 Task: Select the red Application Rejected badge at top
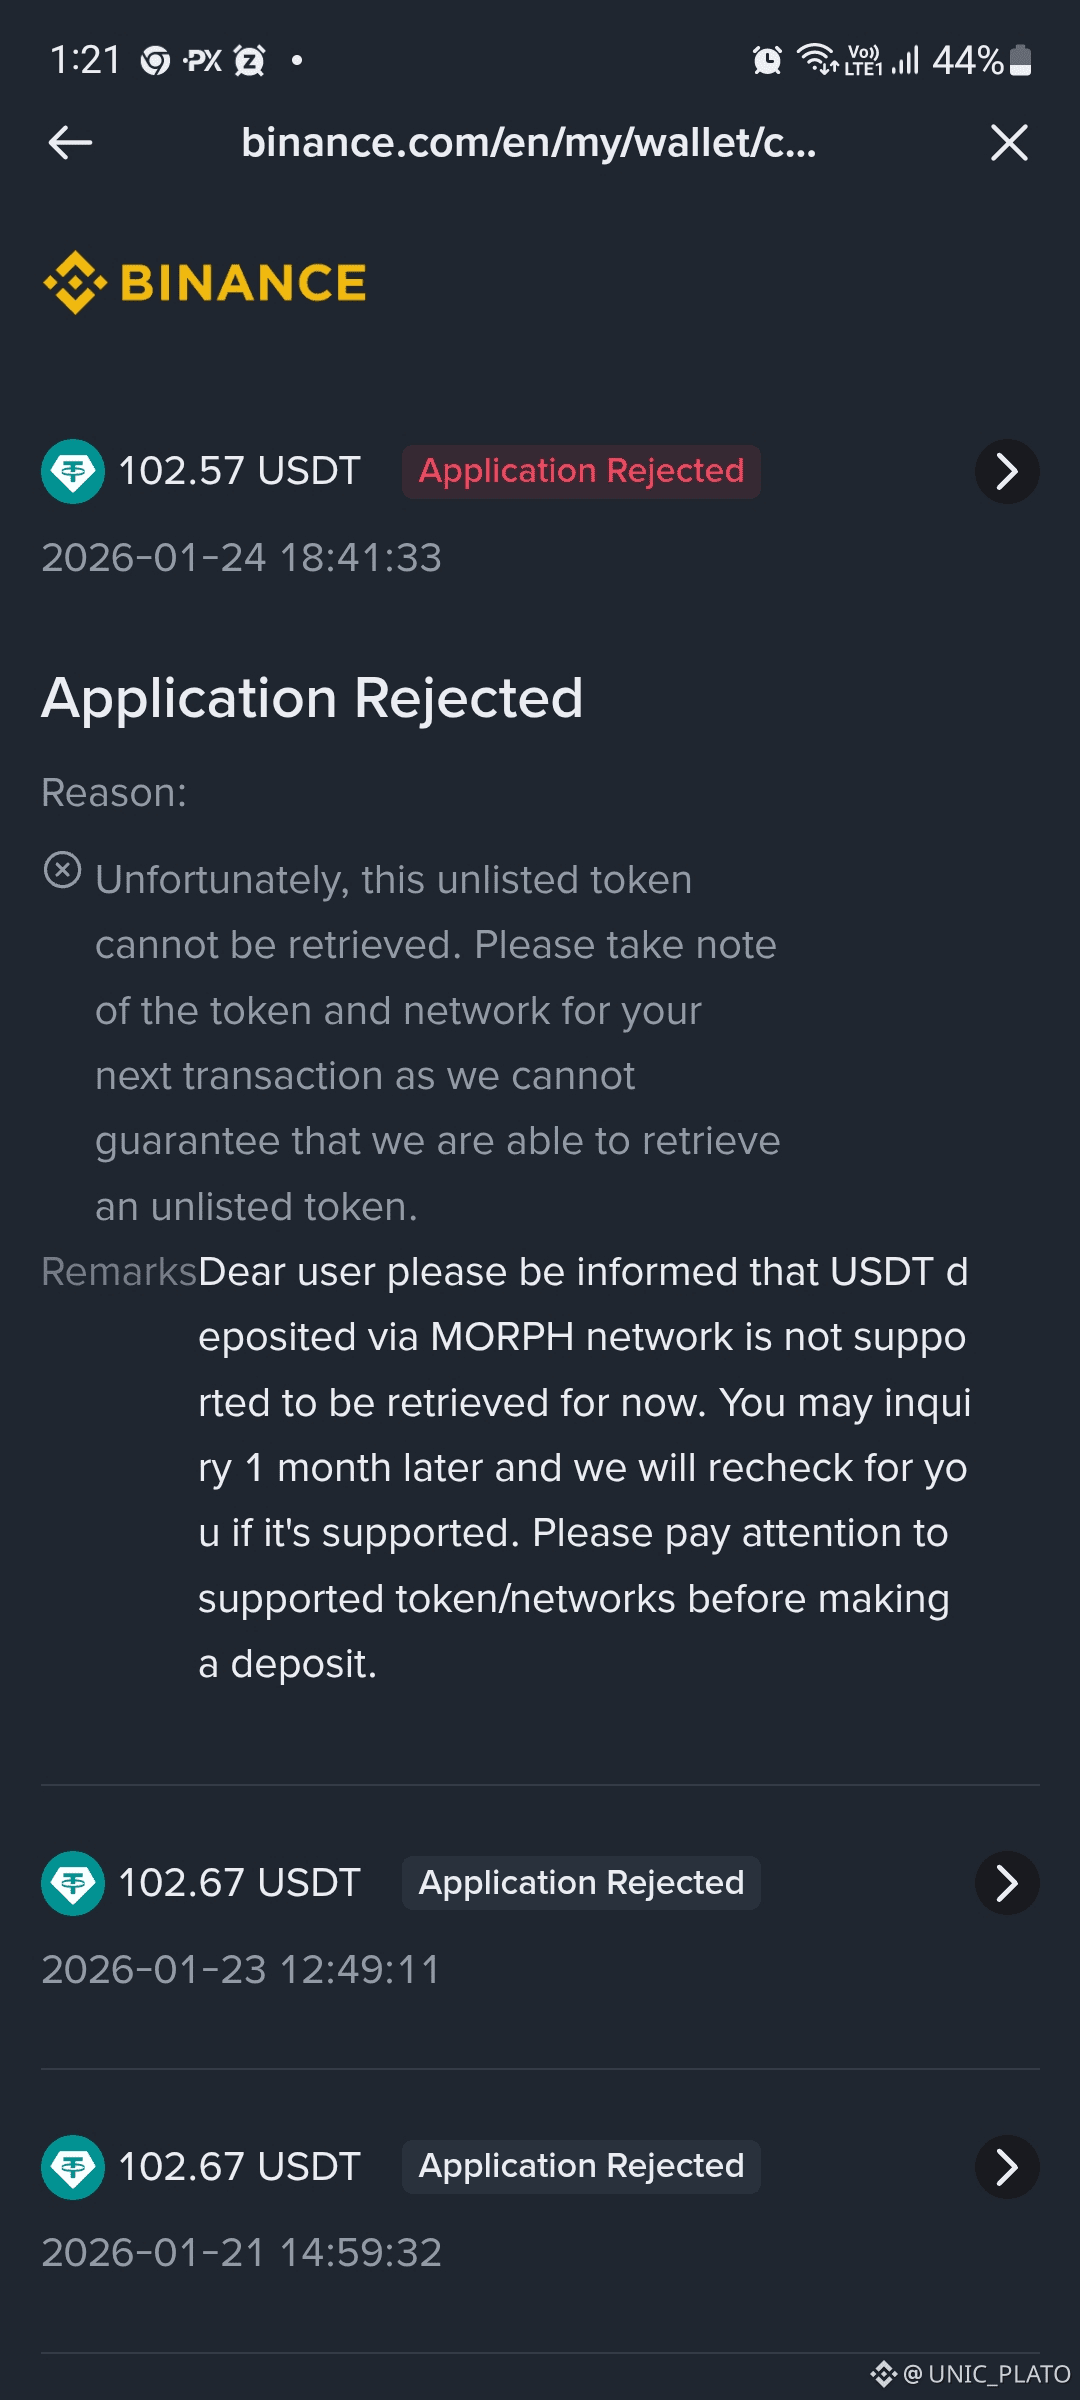point(581,470)
